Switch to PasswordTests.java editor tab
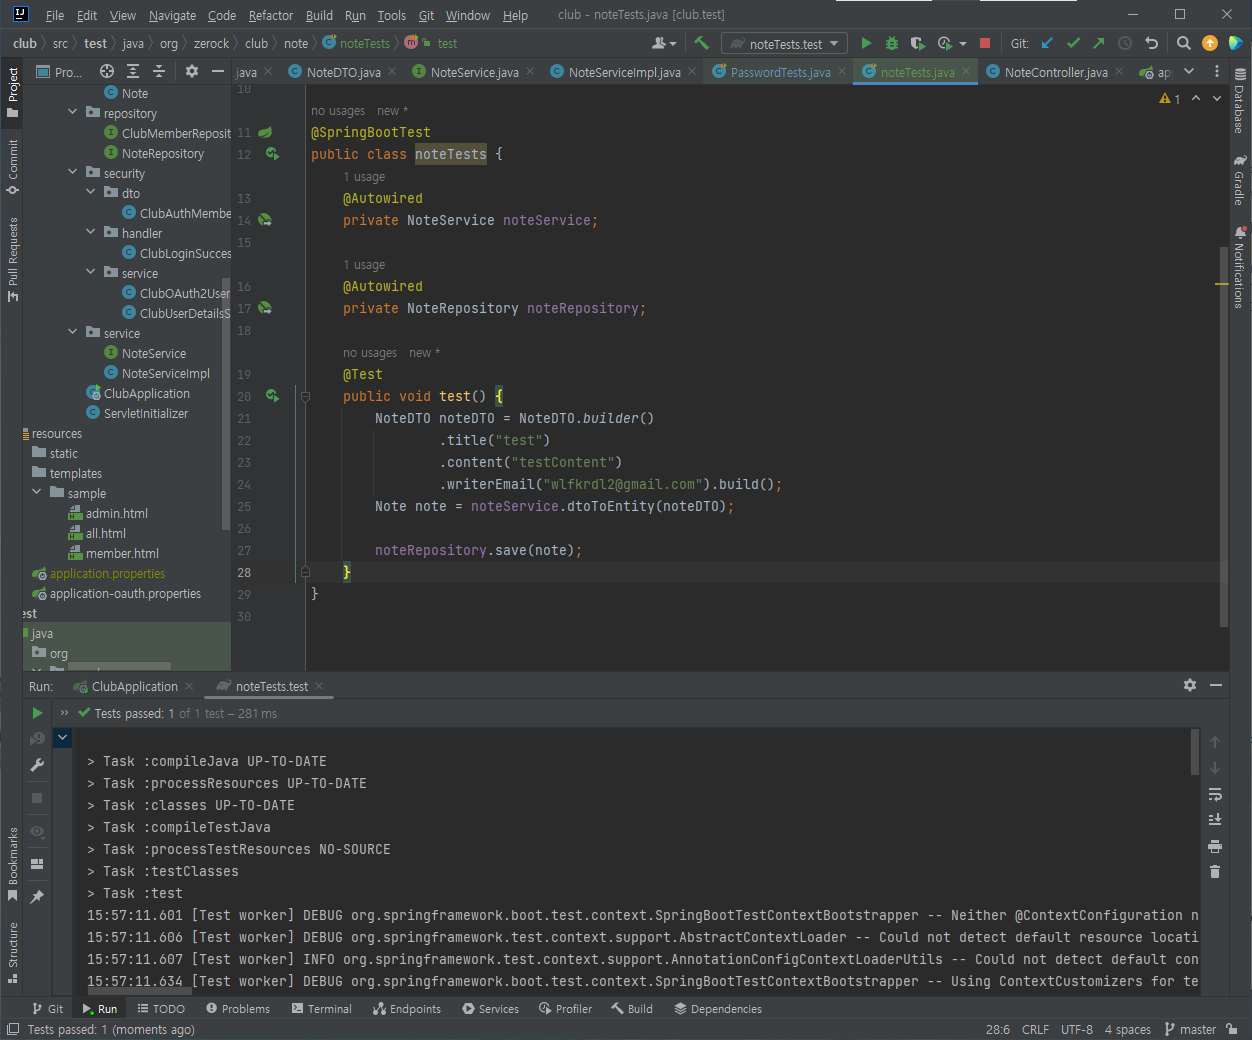This screenshot has width=1252, height=1040. (780, 72)
